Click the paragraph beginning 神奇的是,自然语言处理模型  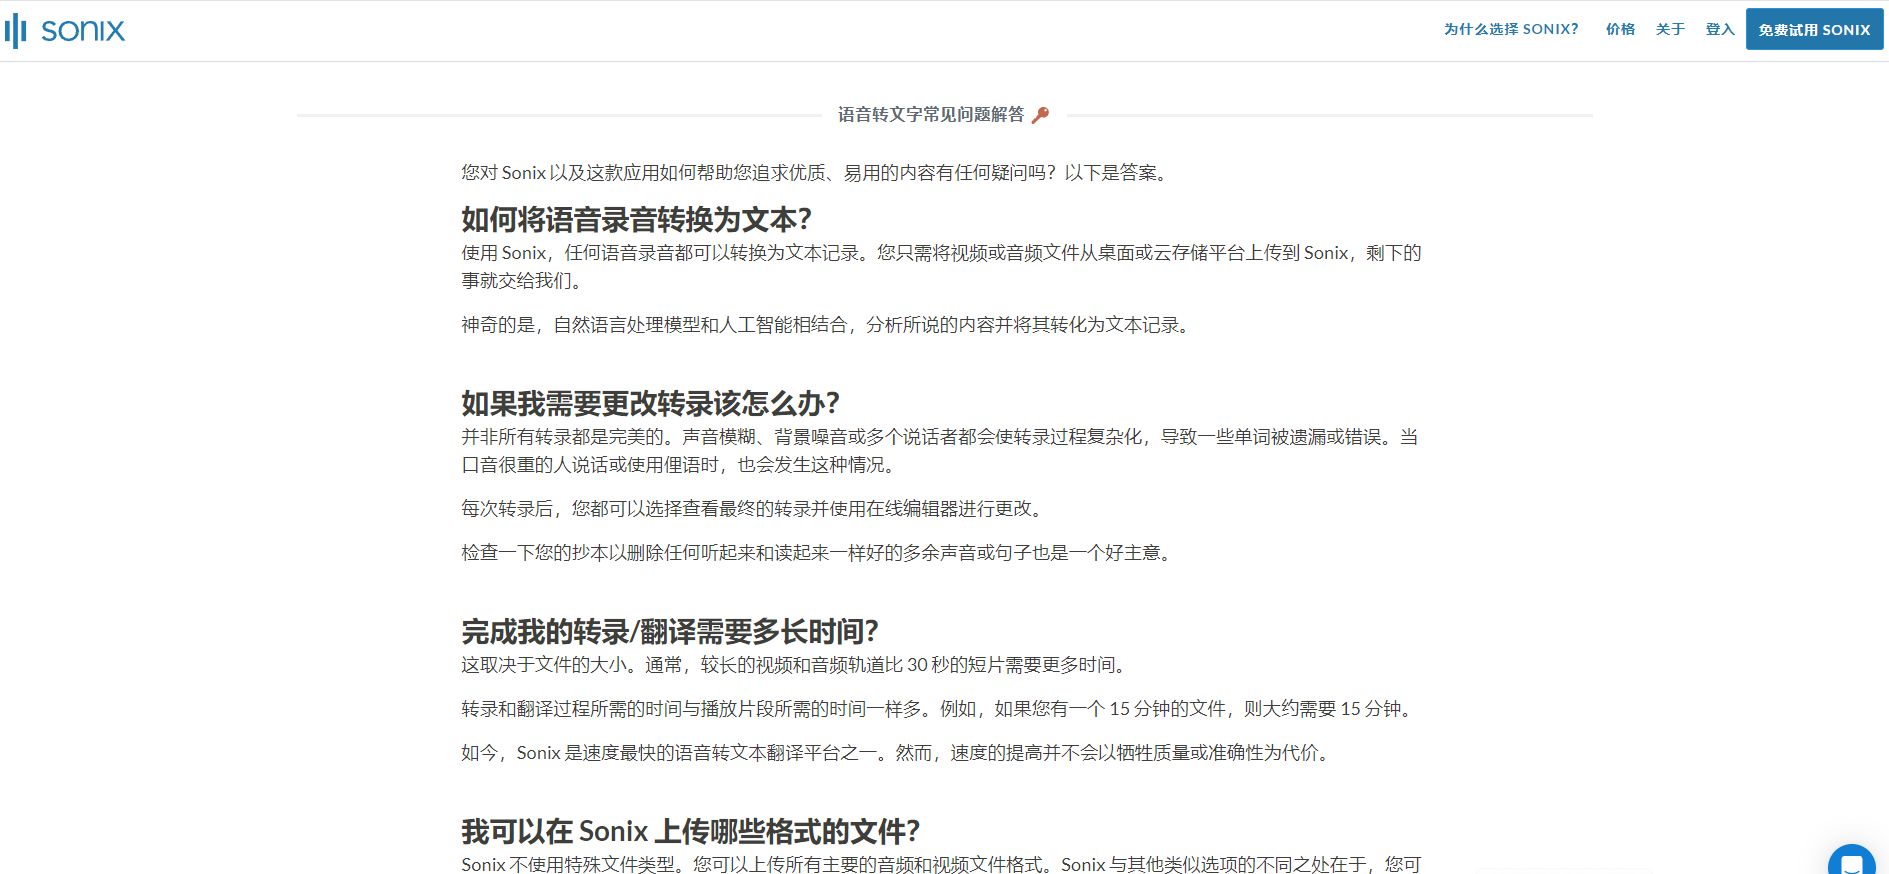click(827, 325)
